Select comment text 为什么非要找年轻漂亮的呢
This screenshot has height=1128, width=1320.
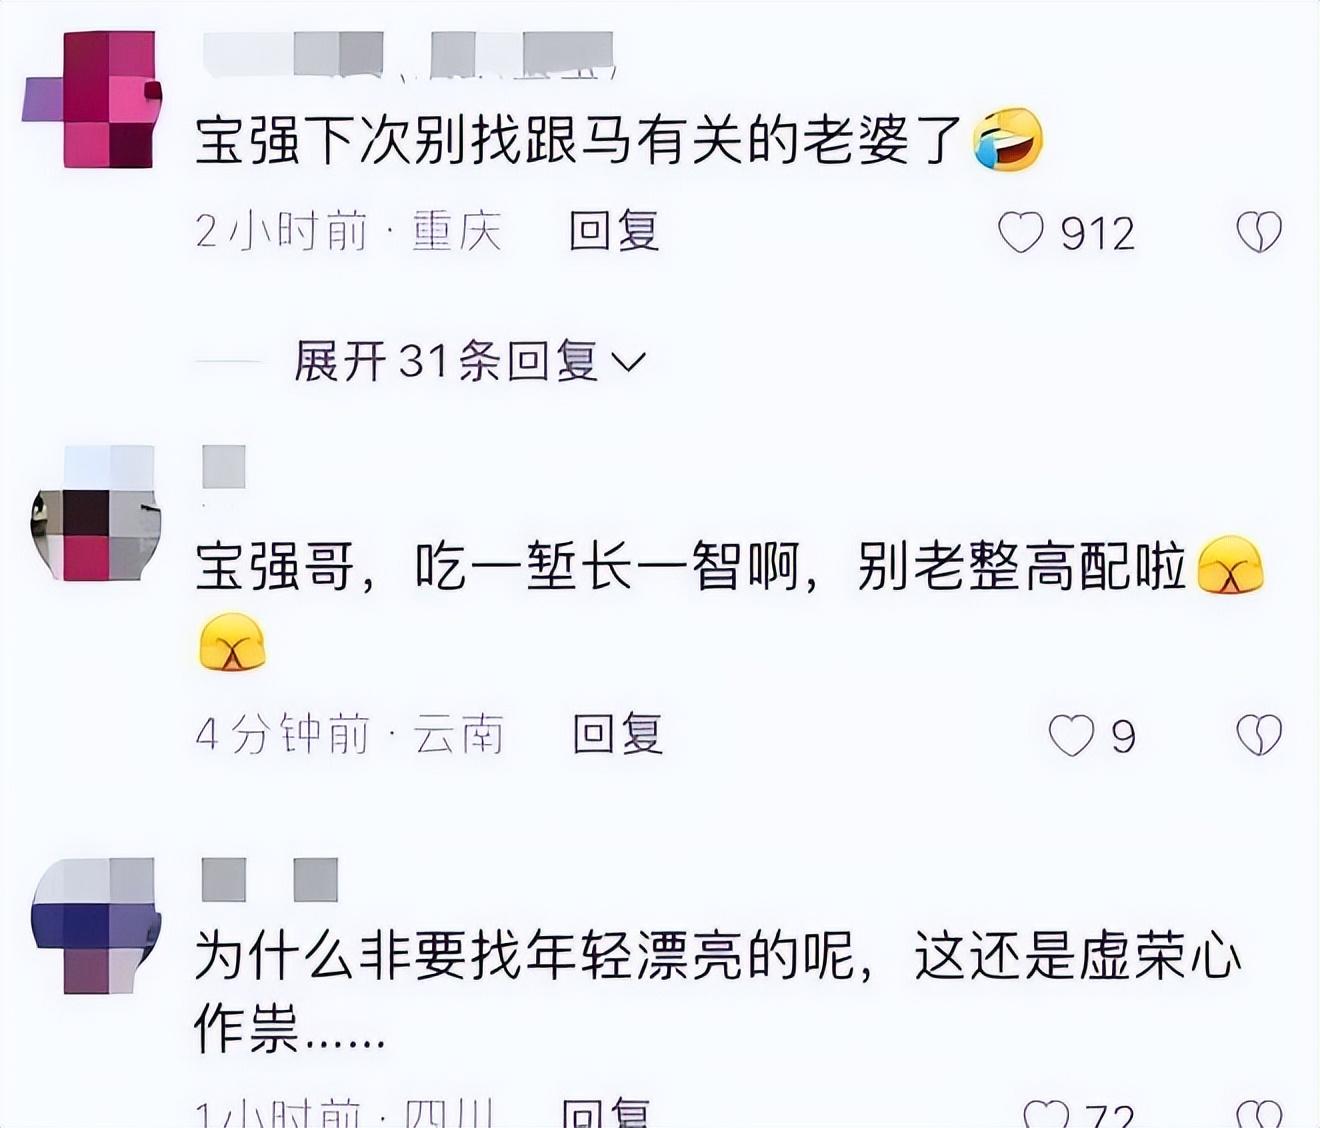pyautogui.click(x=524, y=957)
